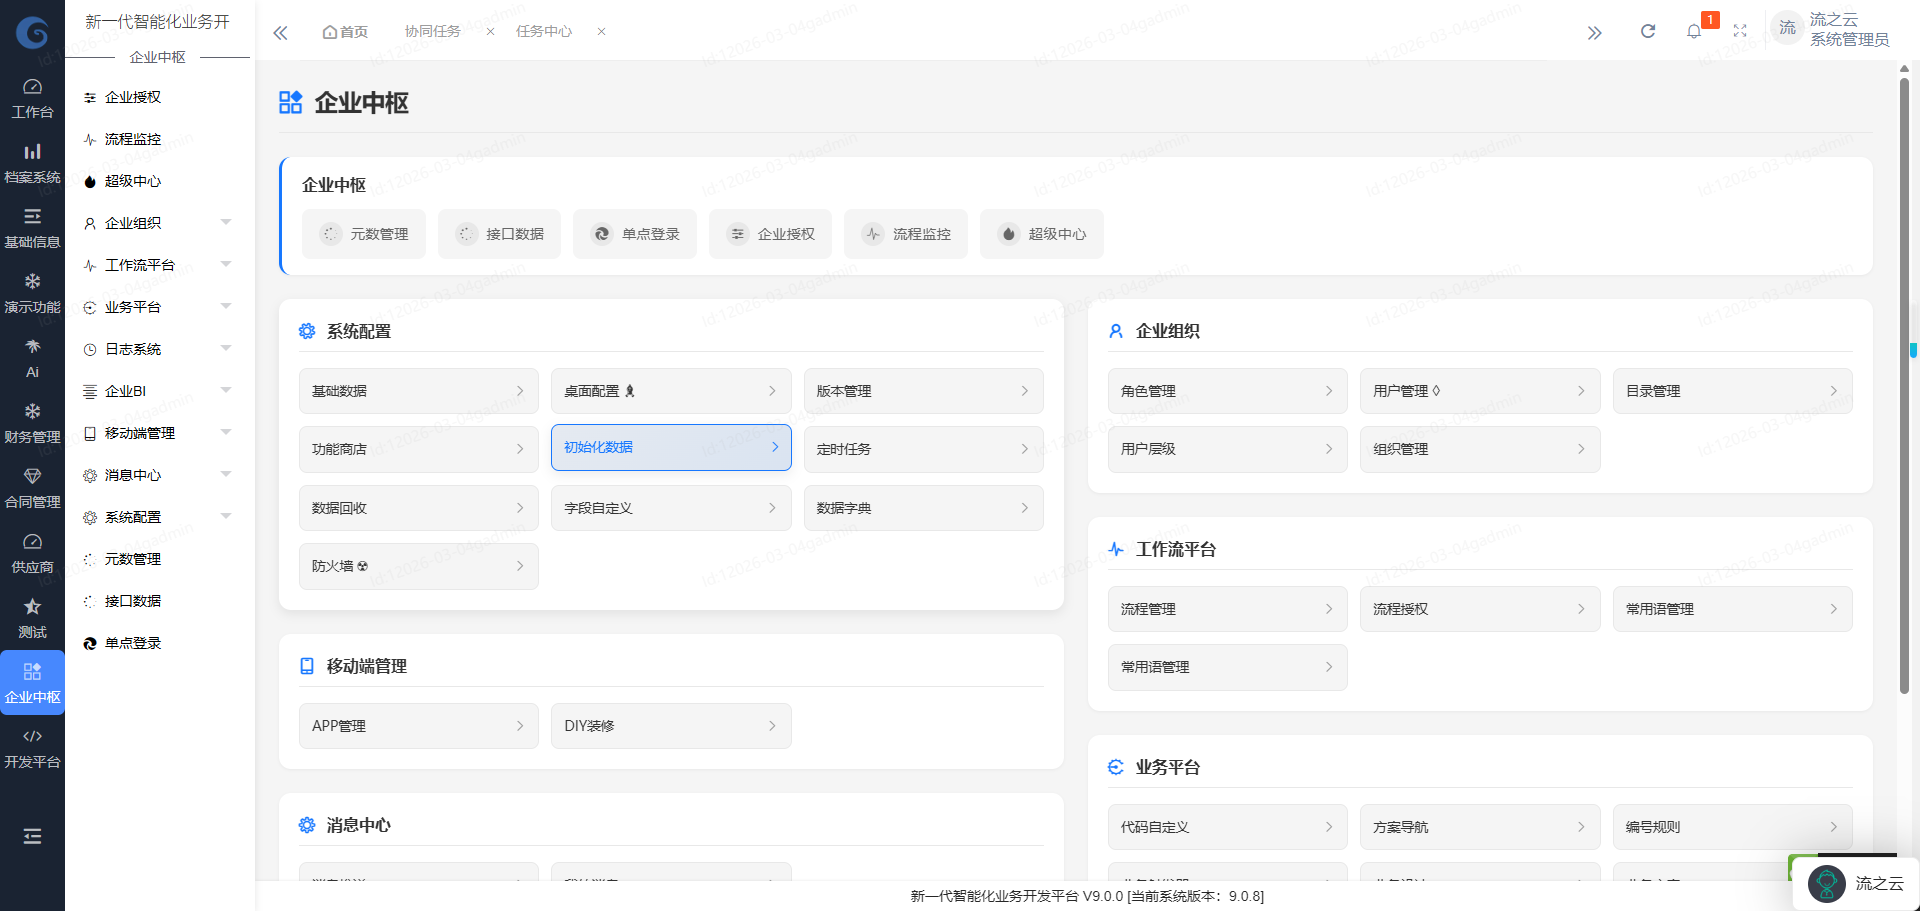1920x911 pixels.
Task: Open 开发平台 code icon in sidebar
Action: point(32,747)
